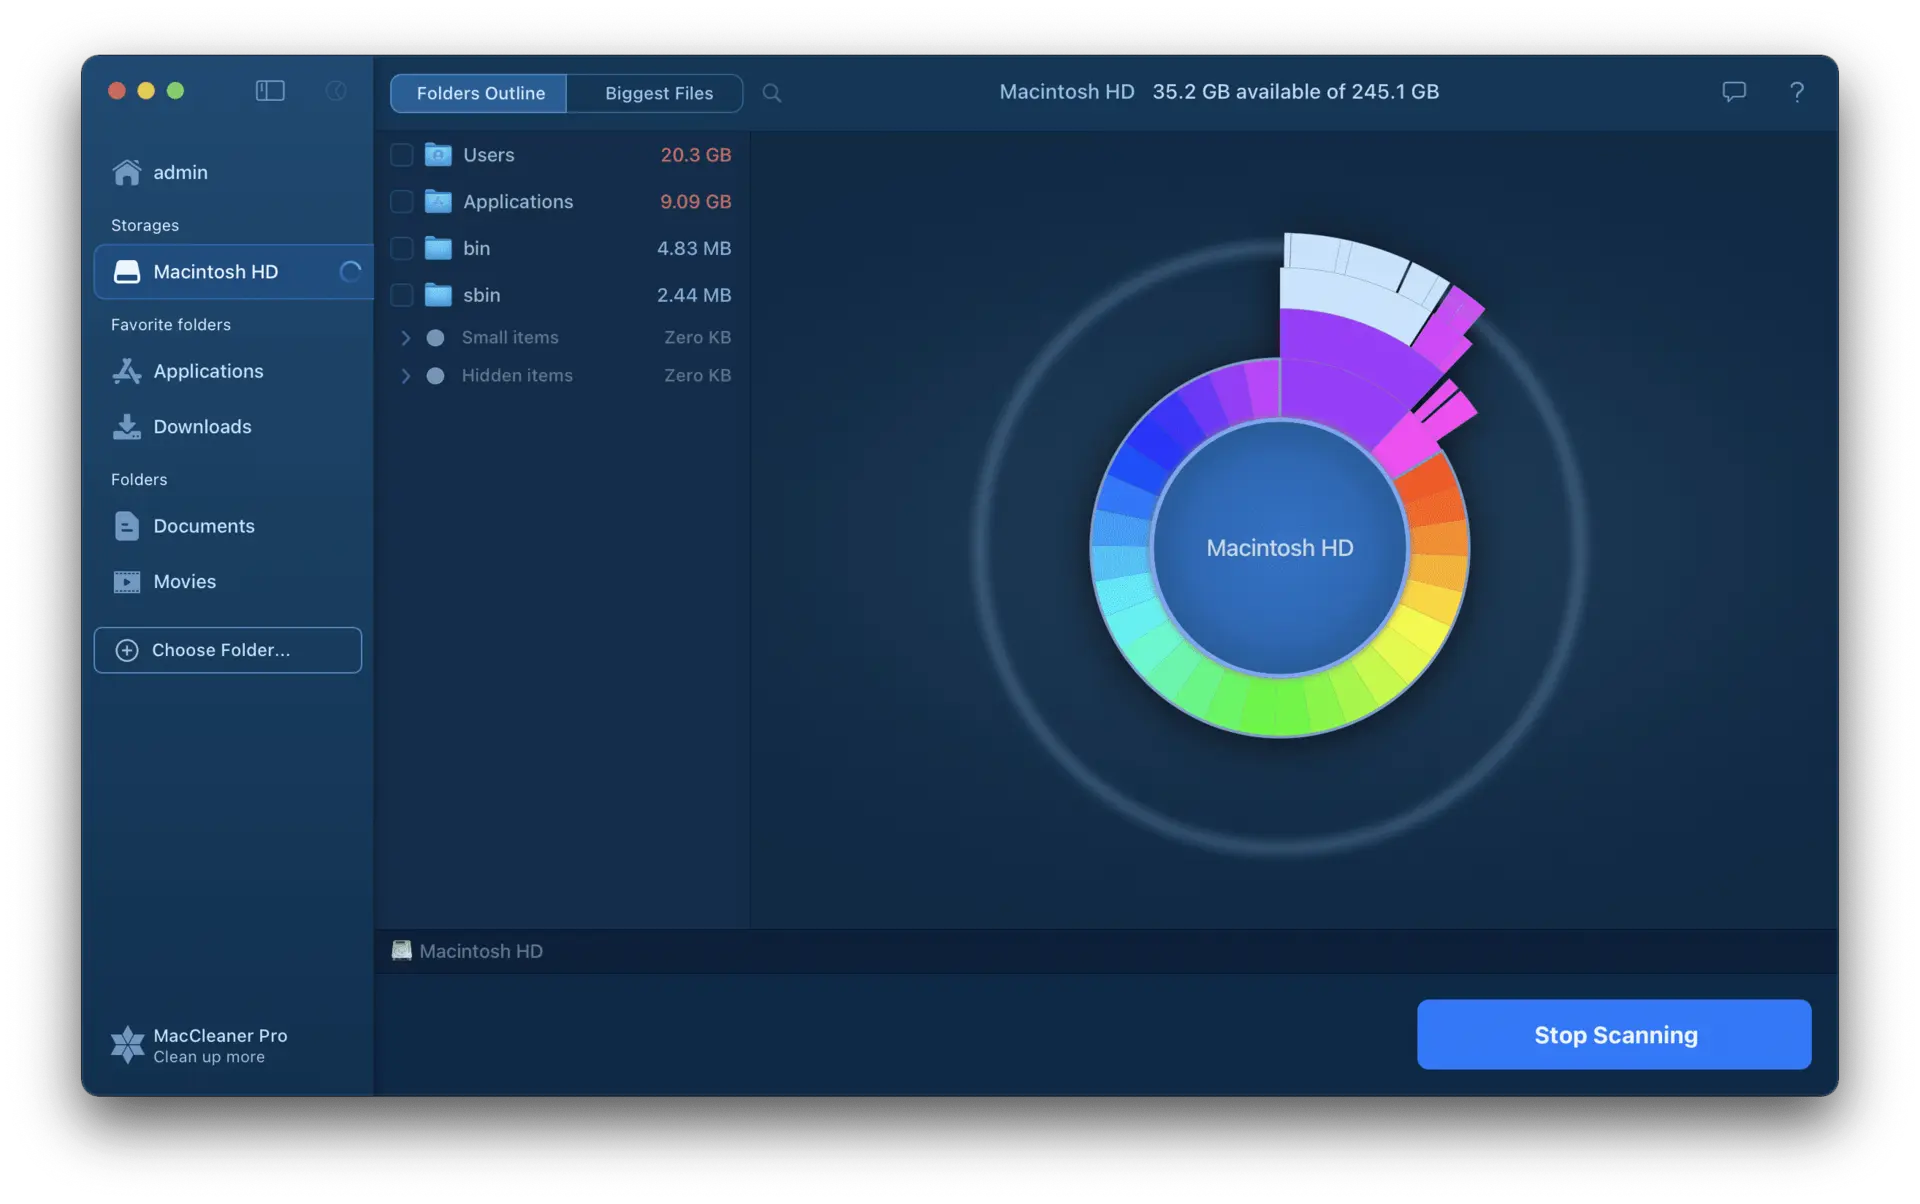Select the Macintosh HD drive in sidebar
The width and height of the screenshot is (1920, 1204).
pos(233,272)
